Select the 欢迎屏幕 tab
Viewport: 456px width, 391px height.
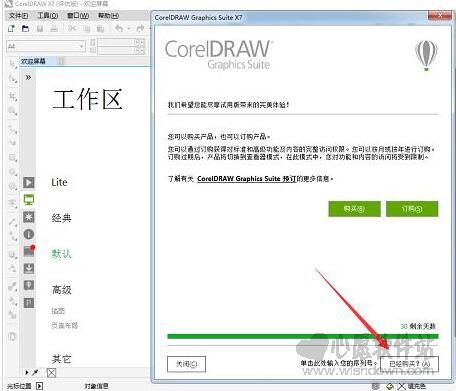pyautogui.click(x=33, y=61)
